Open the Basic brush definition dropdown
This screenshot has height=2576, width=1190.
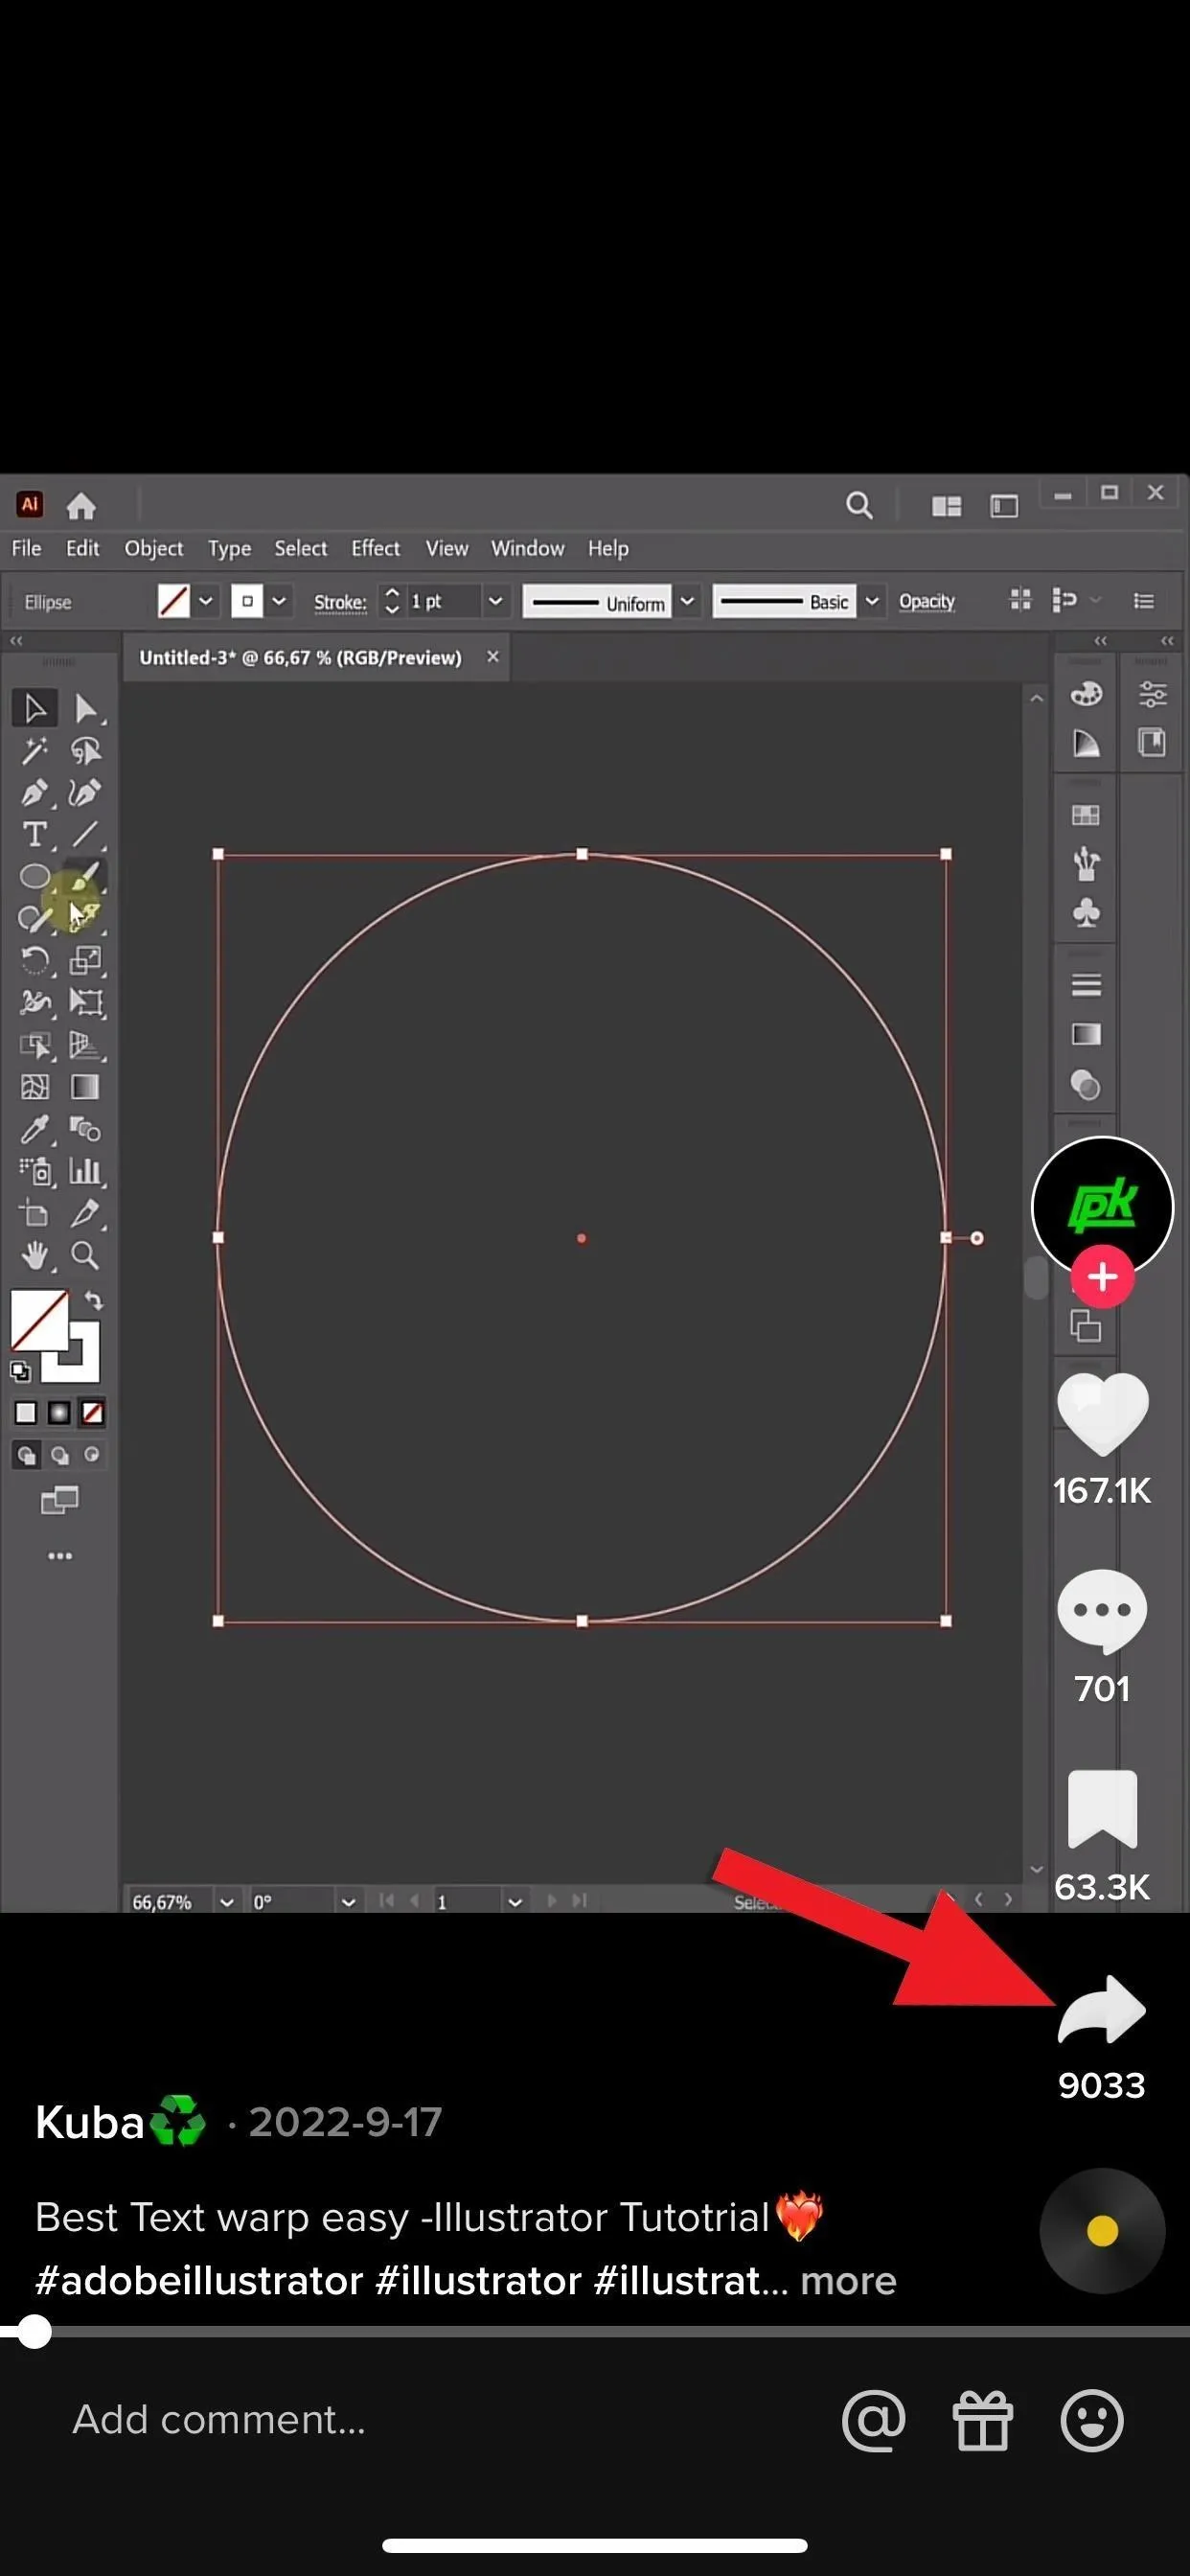[x=872, y=601]
